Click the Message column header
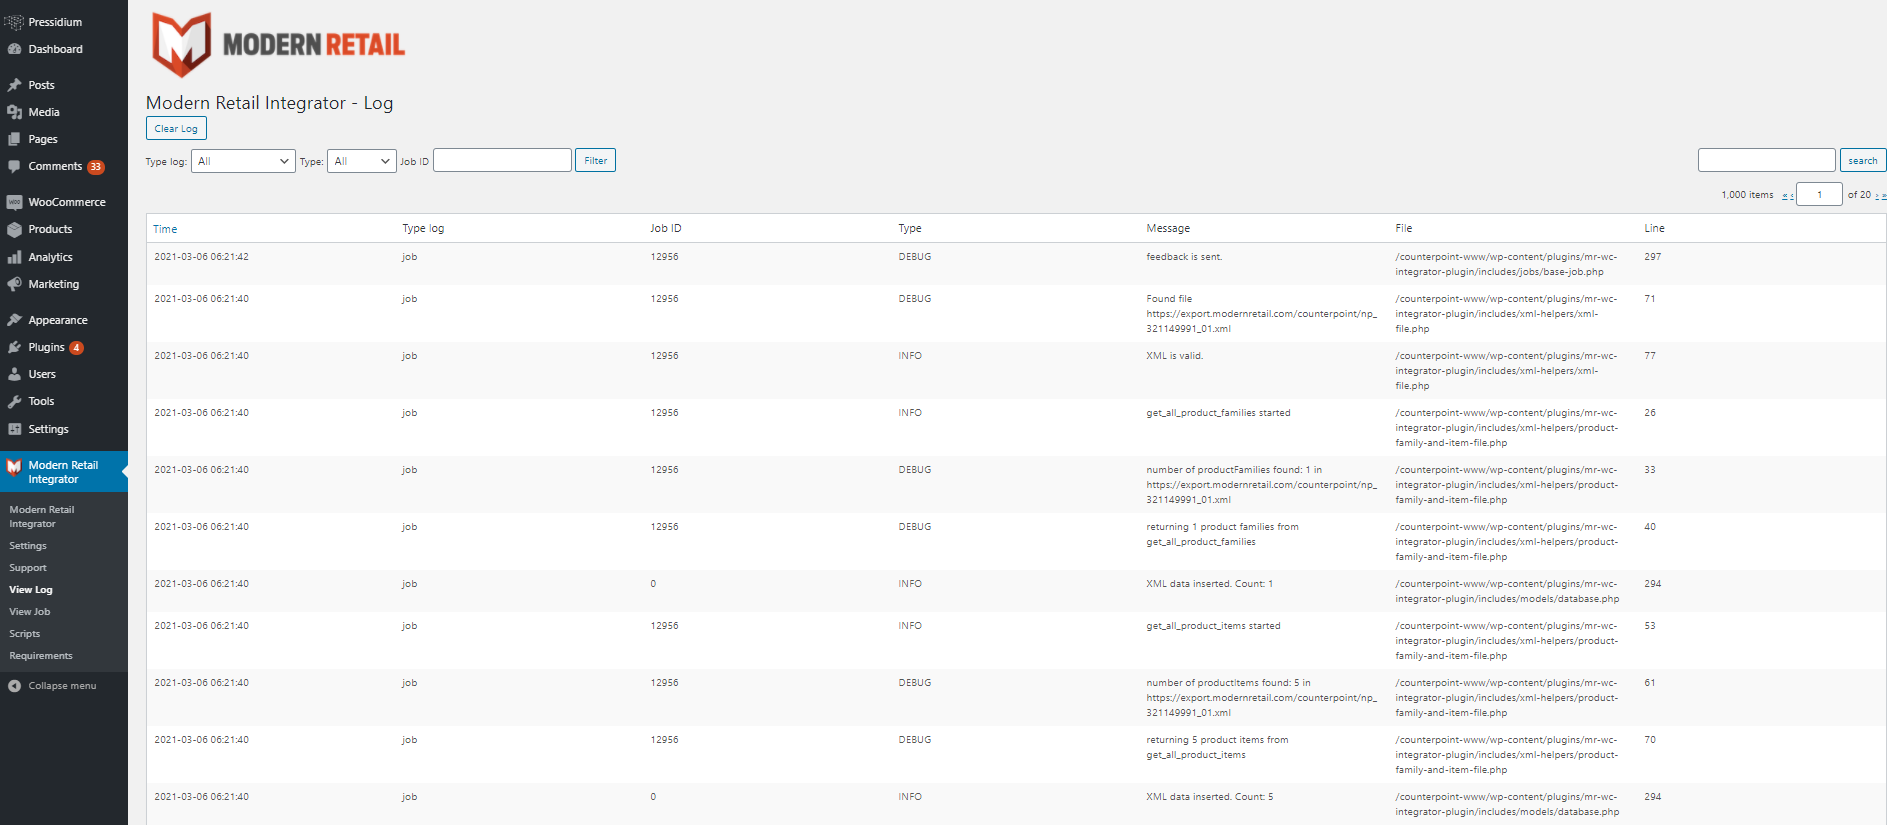The width and height of the screenshot is (1887, 825). [x=1168, y=229]
